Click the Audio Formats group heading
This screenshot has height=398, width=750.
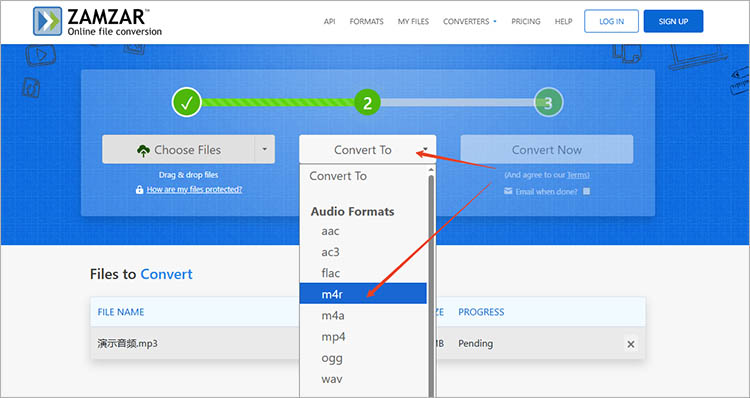pos(353,211)
